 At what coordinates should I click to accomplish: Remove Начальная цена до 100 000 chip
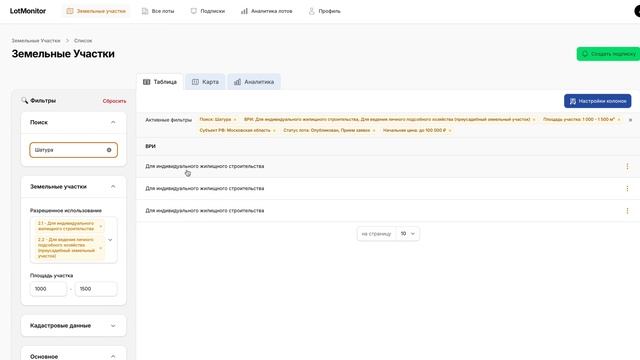coord(450,131)
